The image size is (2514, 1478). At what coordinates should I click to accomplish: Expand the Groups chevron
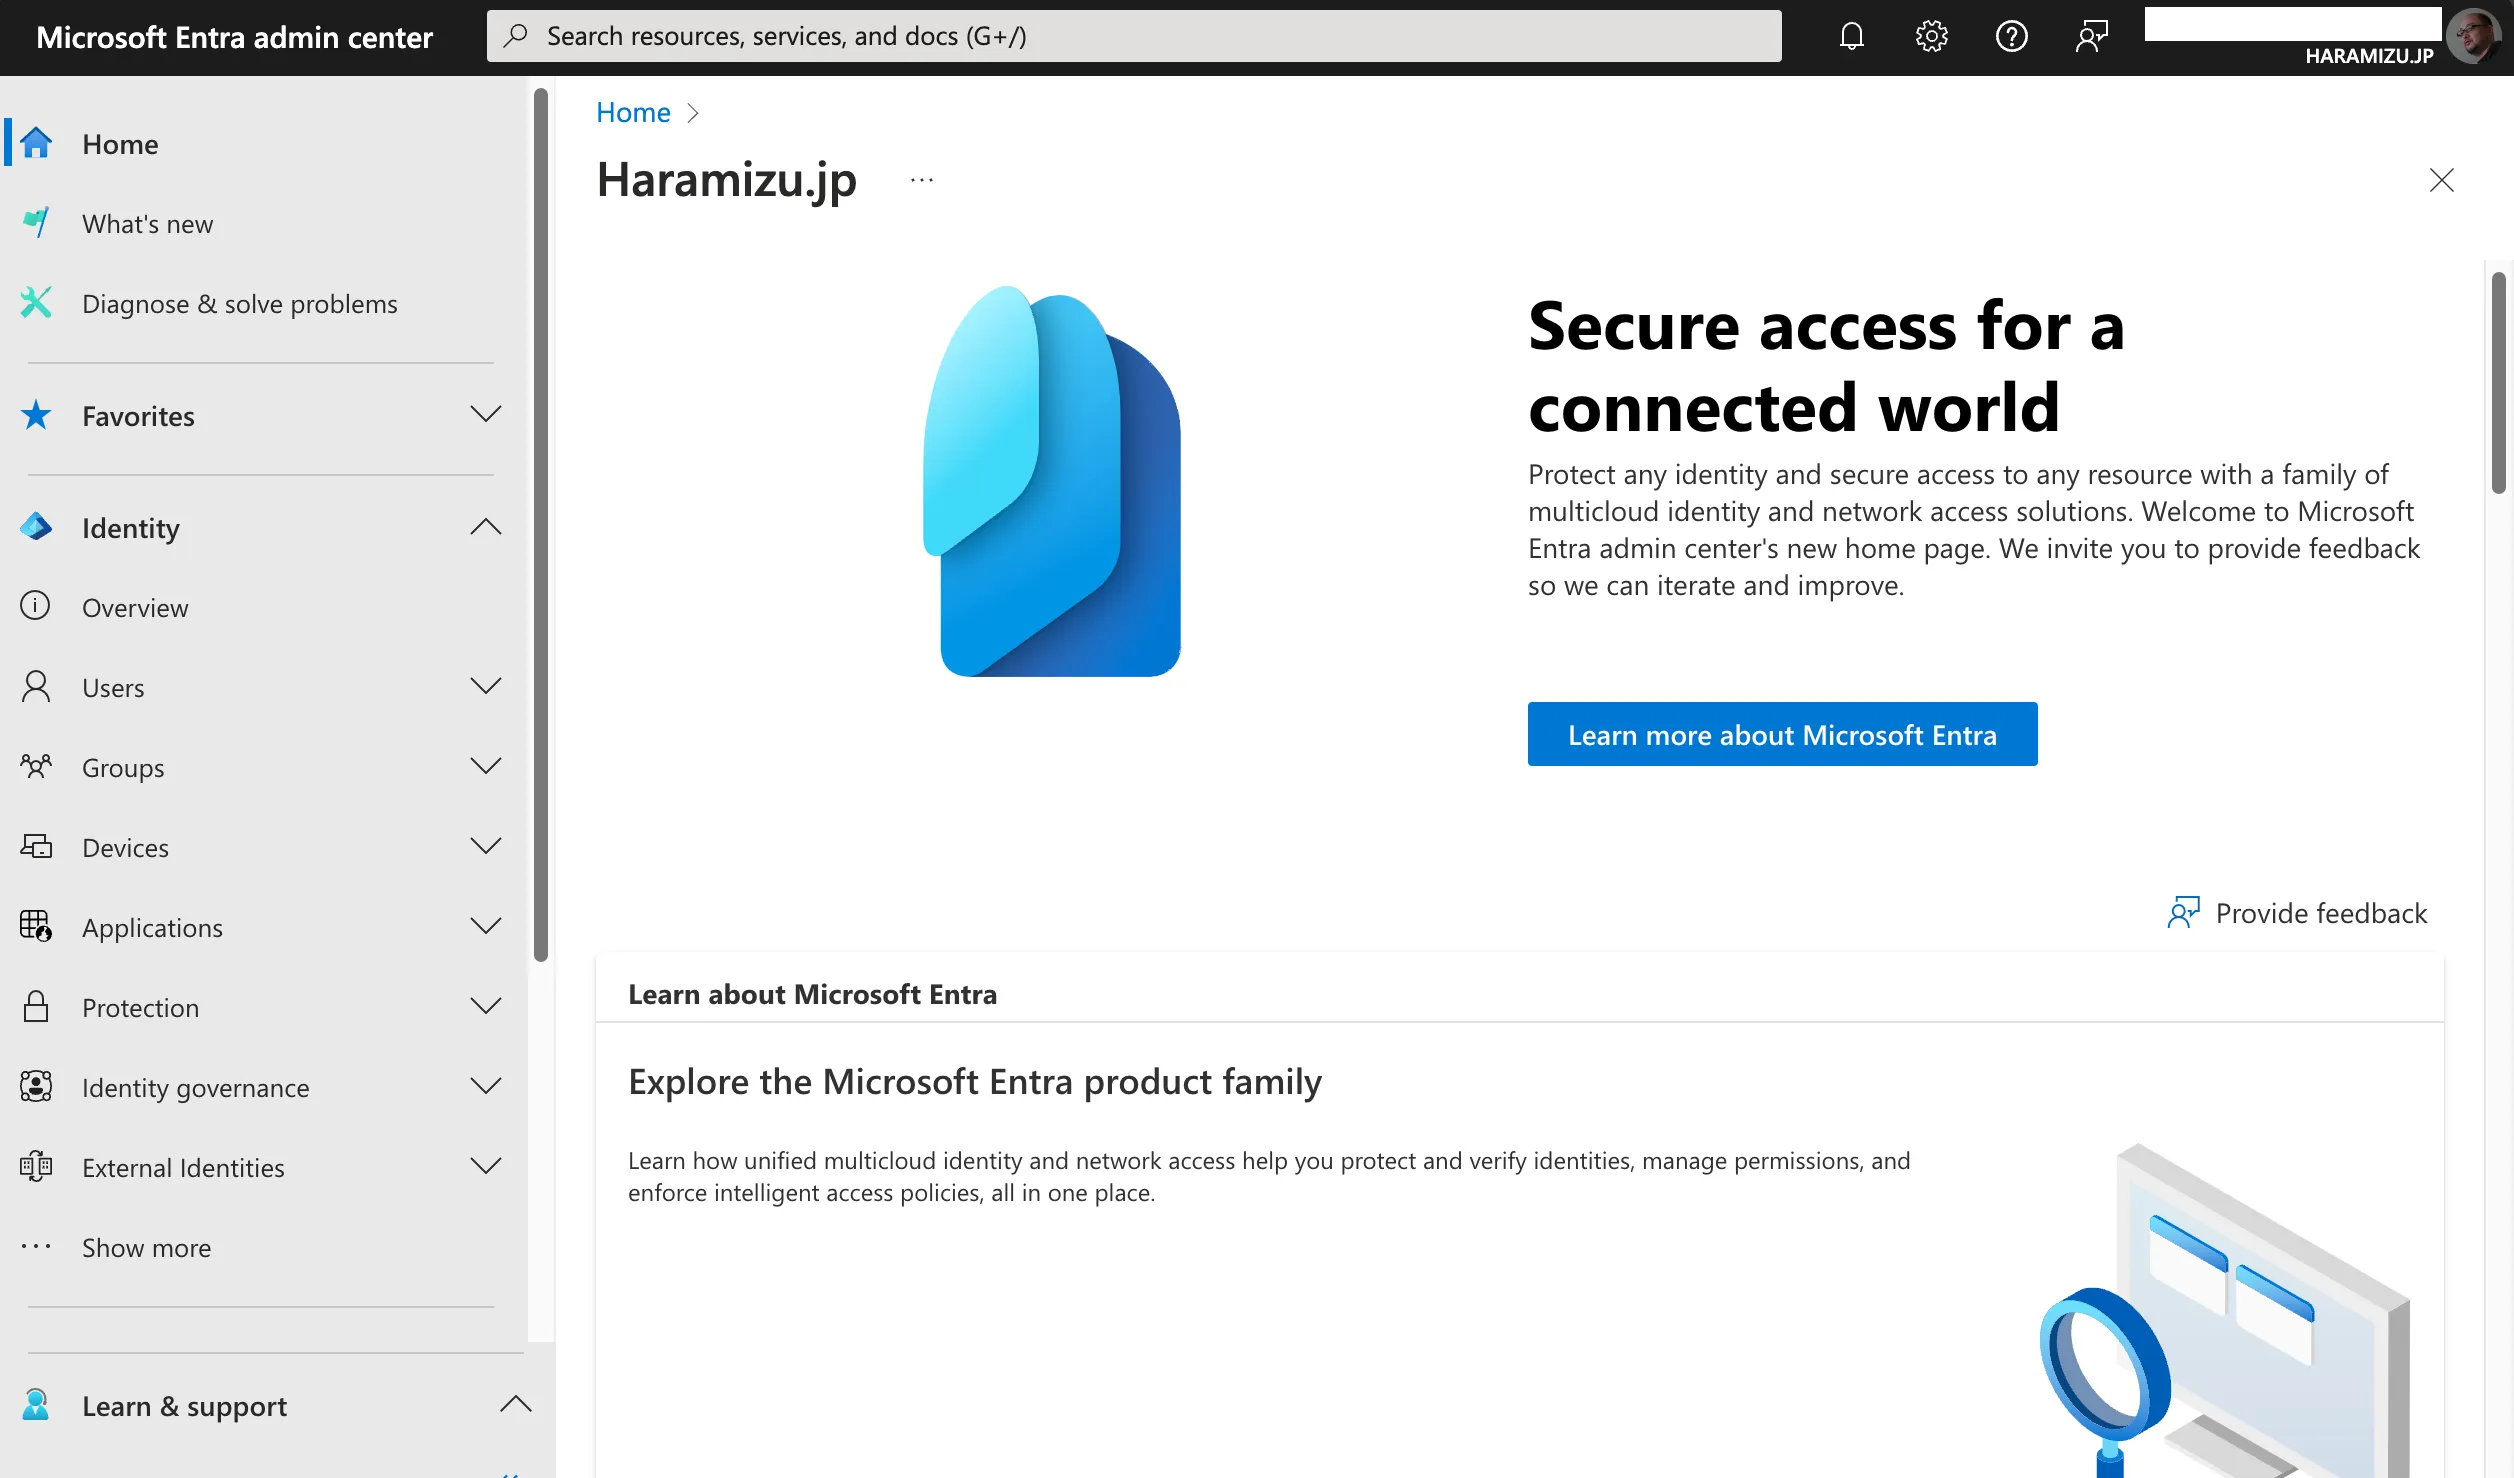(x=486, y=767)
